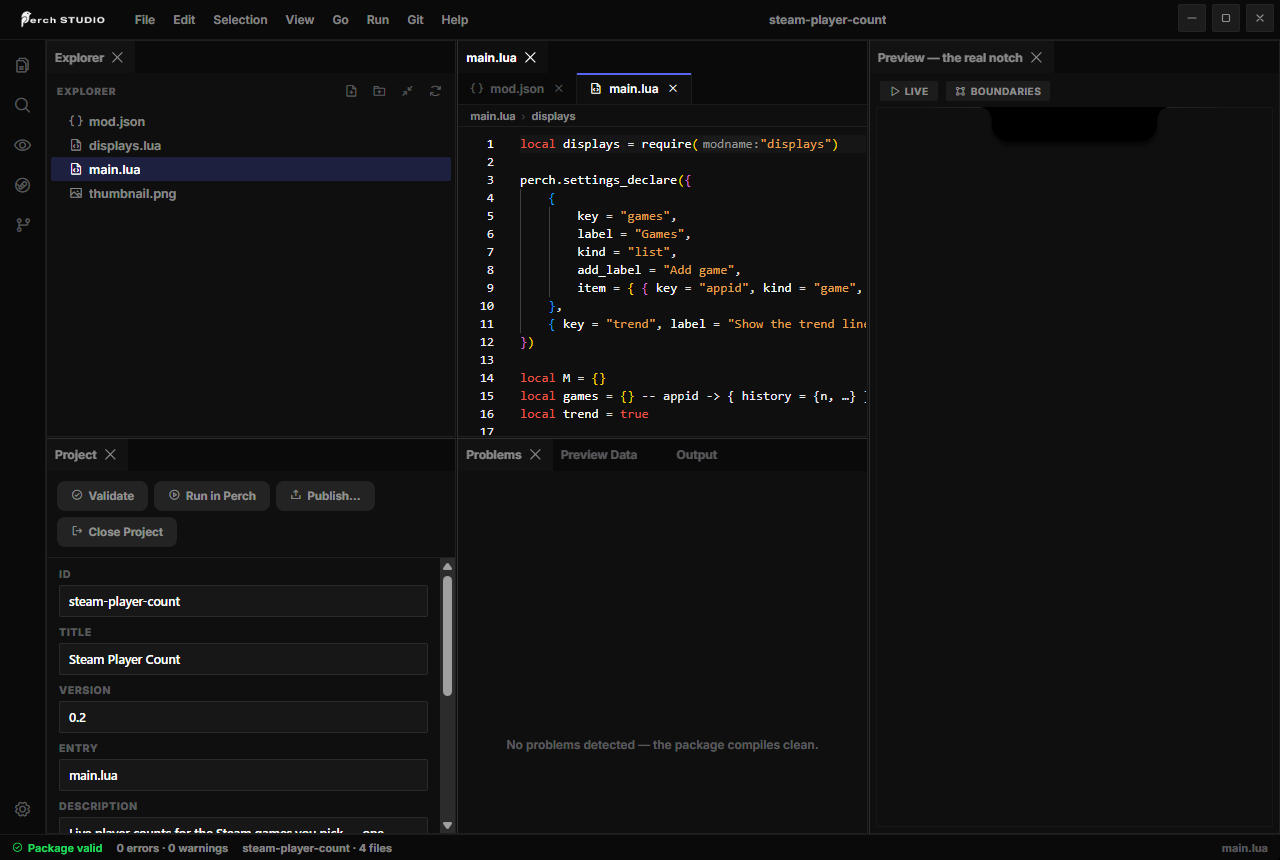Click displays in the breadcrumb
1280x860 pixels.
pyautogui.click(x=553, y=116)
